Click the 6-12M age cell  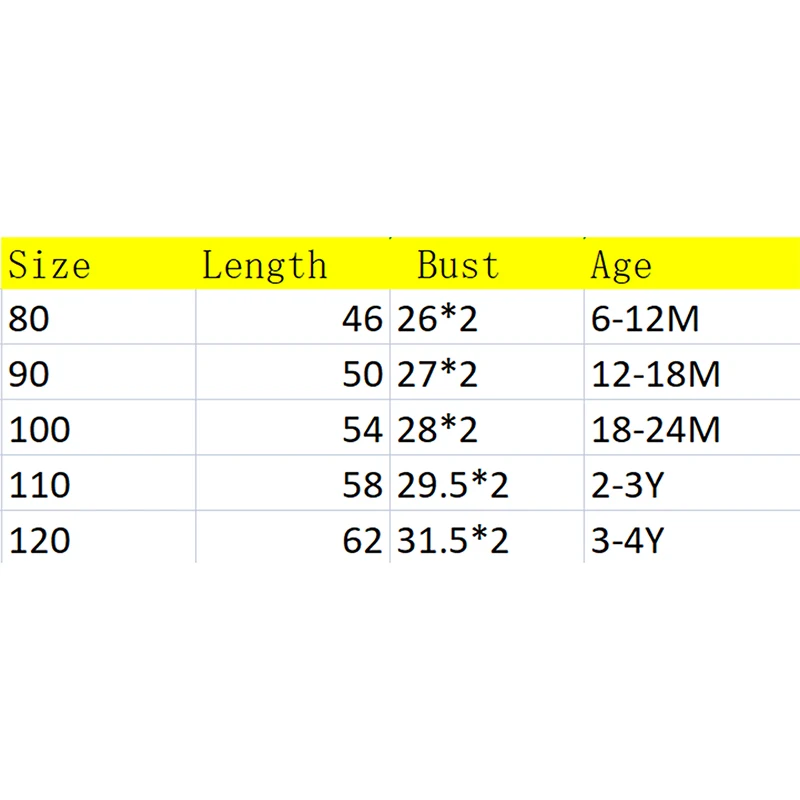[645, 319]
